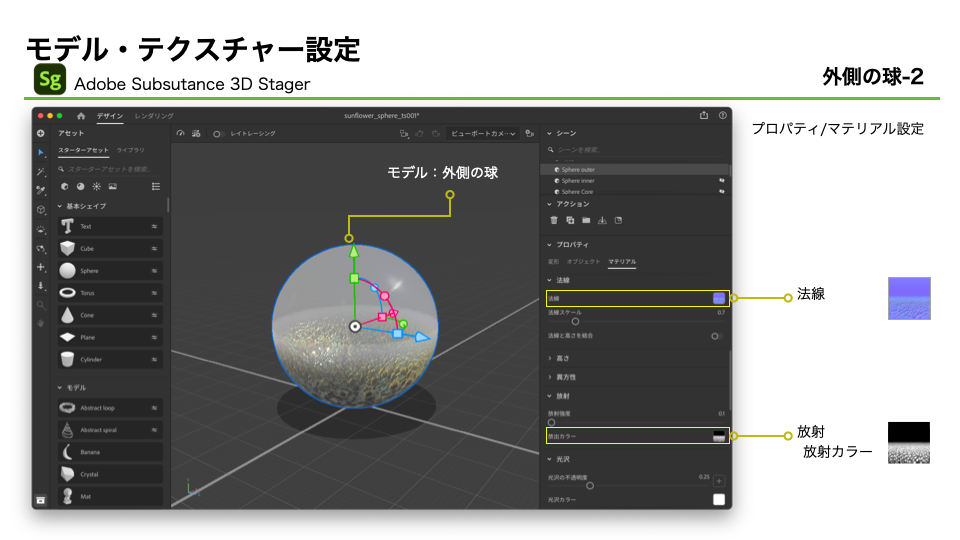960x540 pixels.
Task: Click the emission color texture swatch
Action: coord(719,436)
